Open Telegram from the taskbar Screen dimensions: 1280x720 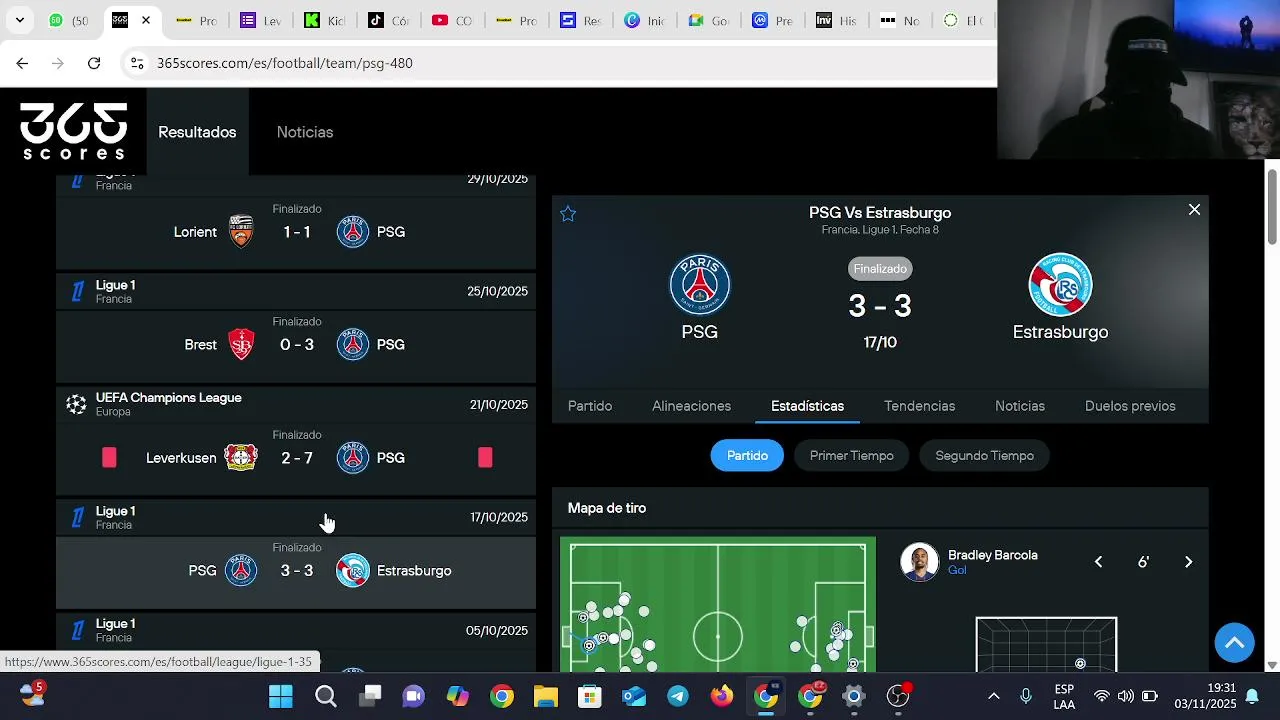678,696
